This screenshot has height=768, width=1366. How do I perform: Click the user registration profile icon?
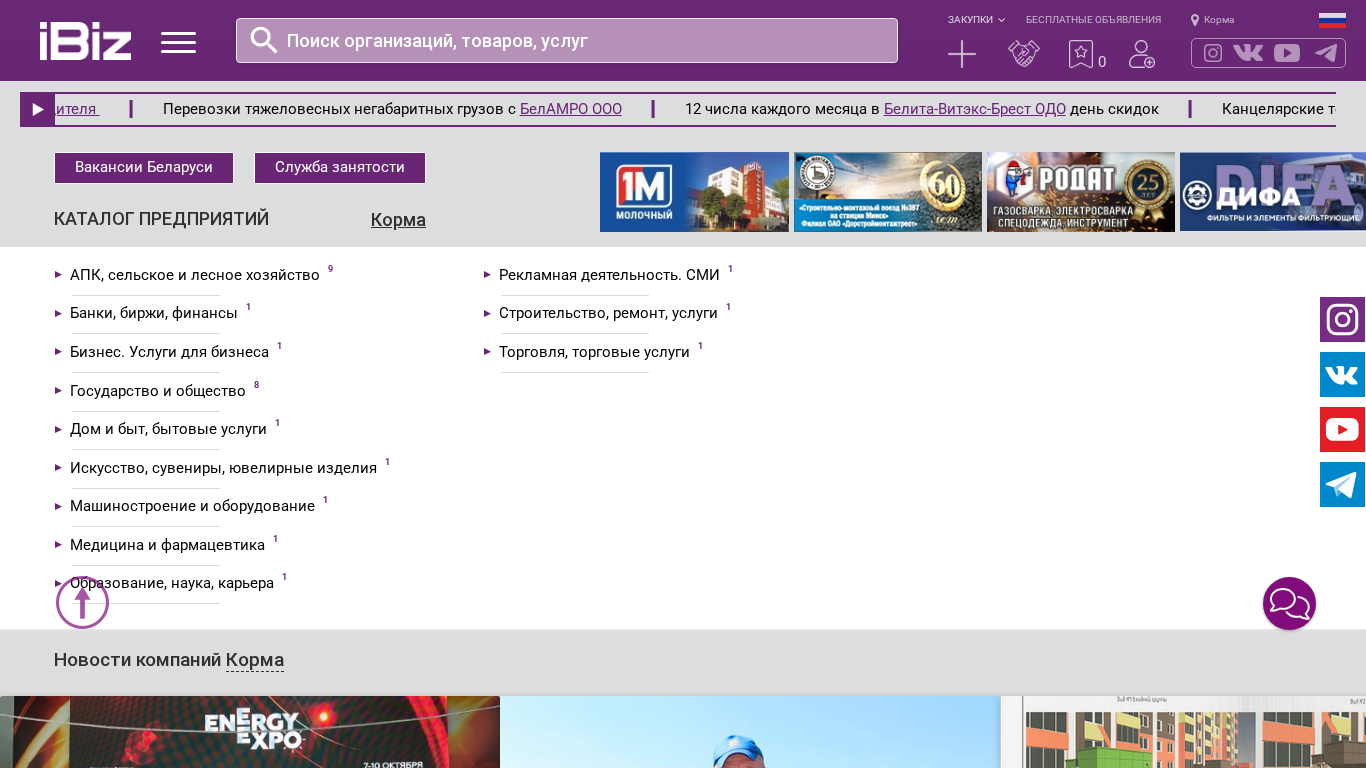pyautogui.click(x=1141, y=54)
